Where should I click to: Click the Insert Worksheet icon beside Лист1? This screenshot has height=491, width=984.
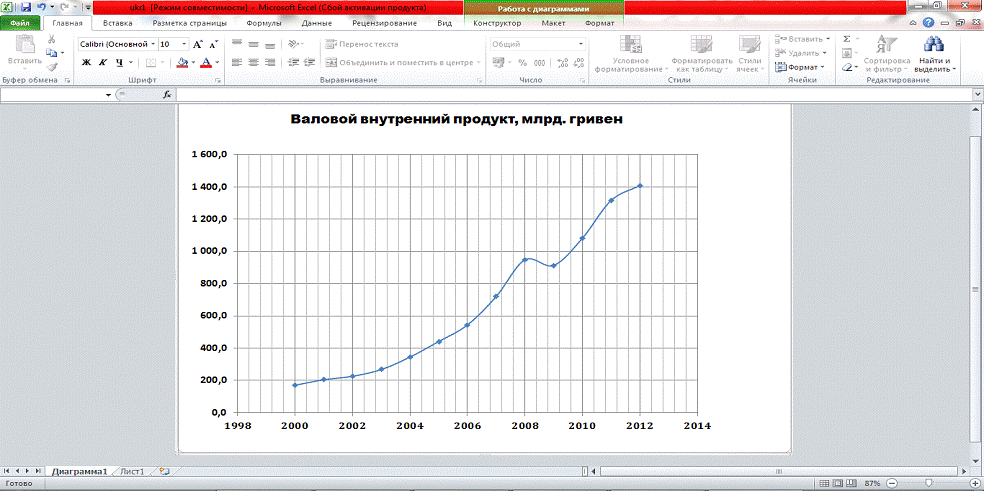pyautogui.click(x=163, y=470)
